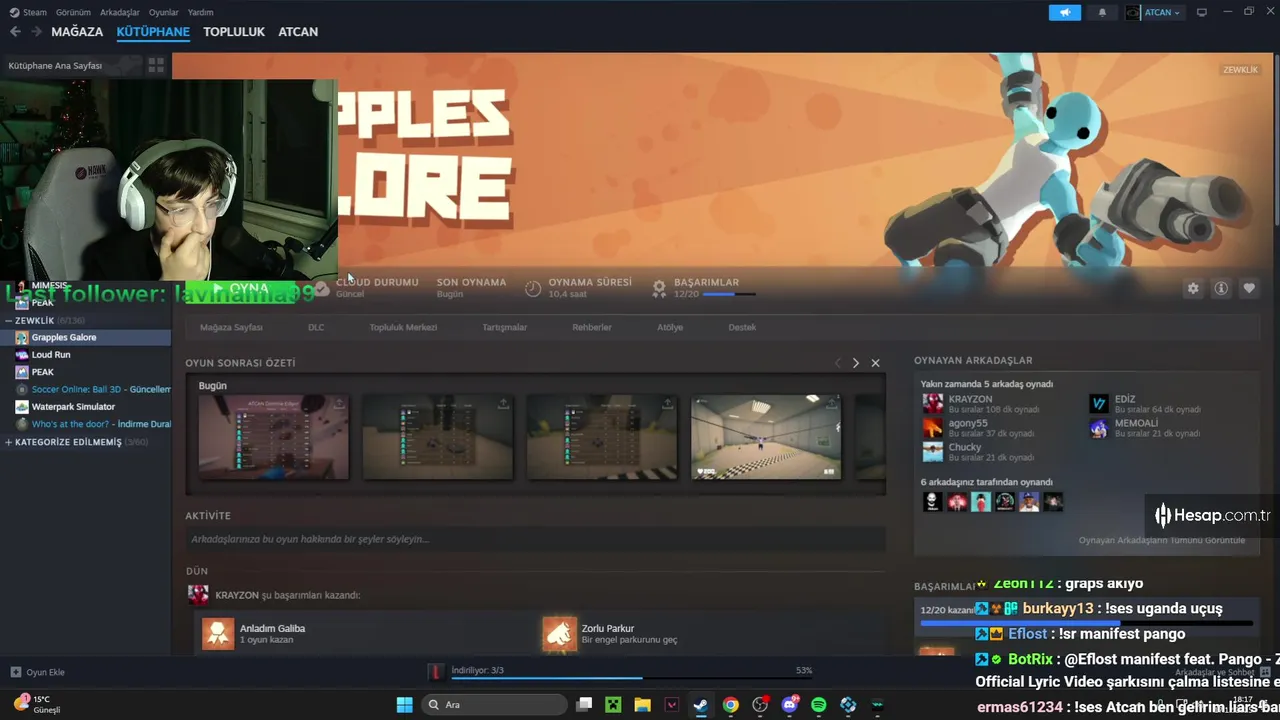This screenshot has width=1280, height=720.
Task: Switch library to grid view icon
Action: click(156, 65)
